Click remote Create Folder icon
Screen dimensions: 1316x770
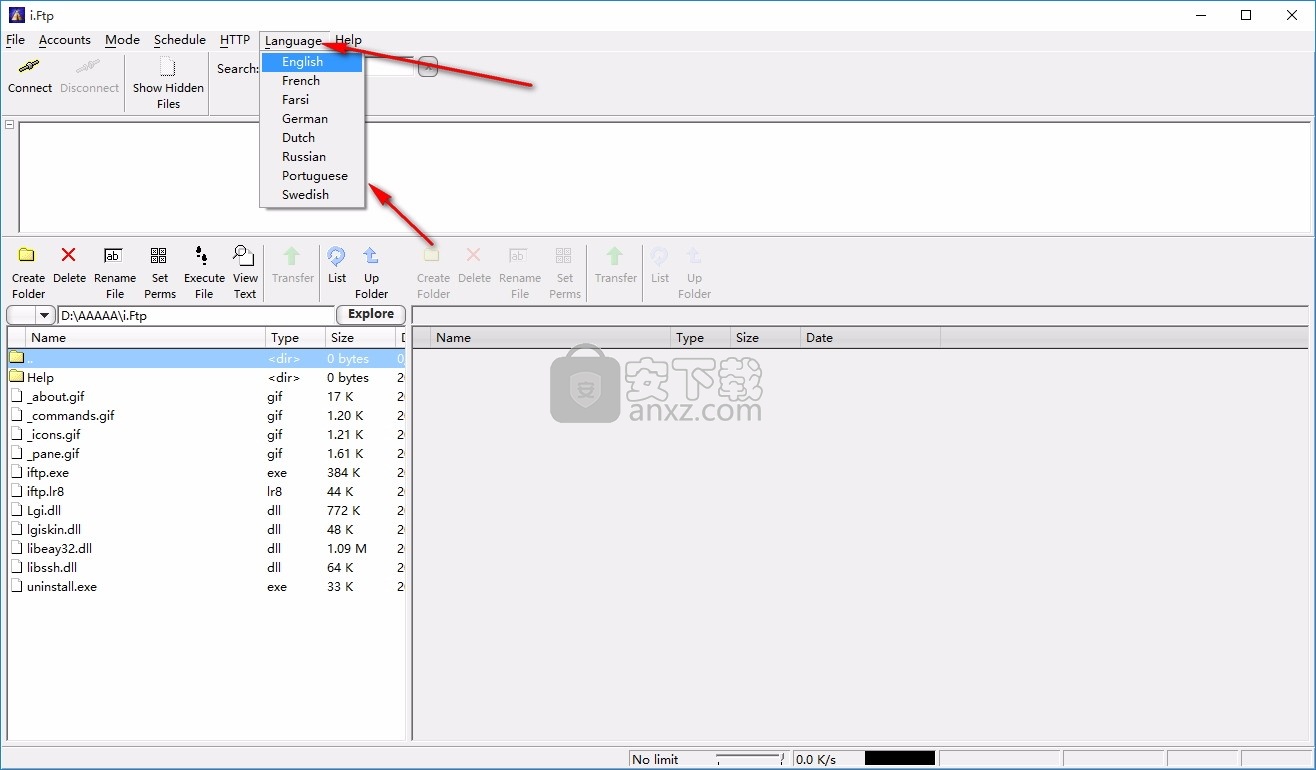click(432, 255)
